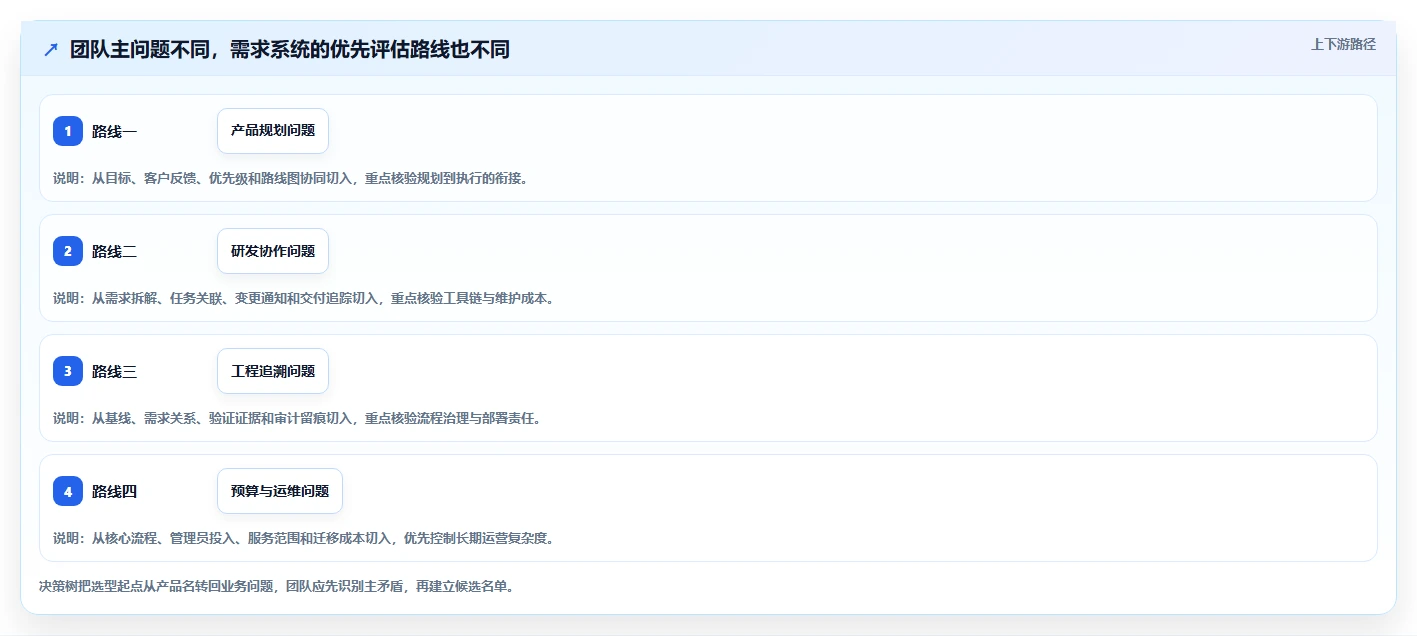Click the description starting 说明：从基线、需求关系
Screen dimensions: 1417x636
tap(297, 418)
